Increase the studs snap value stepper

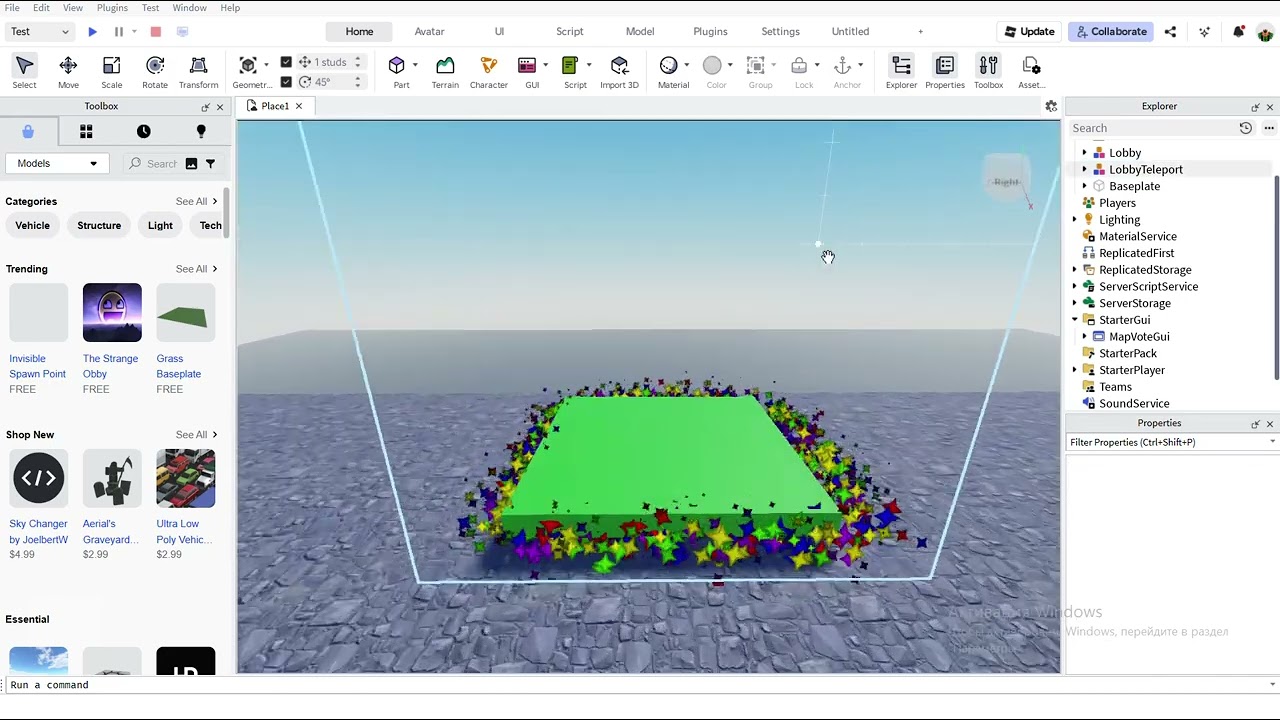[358, 59]
